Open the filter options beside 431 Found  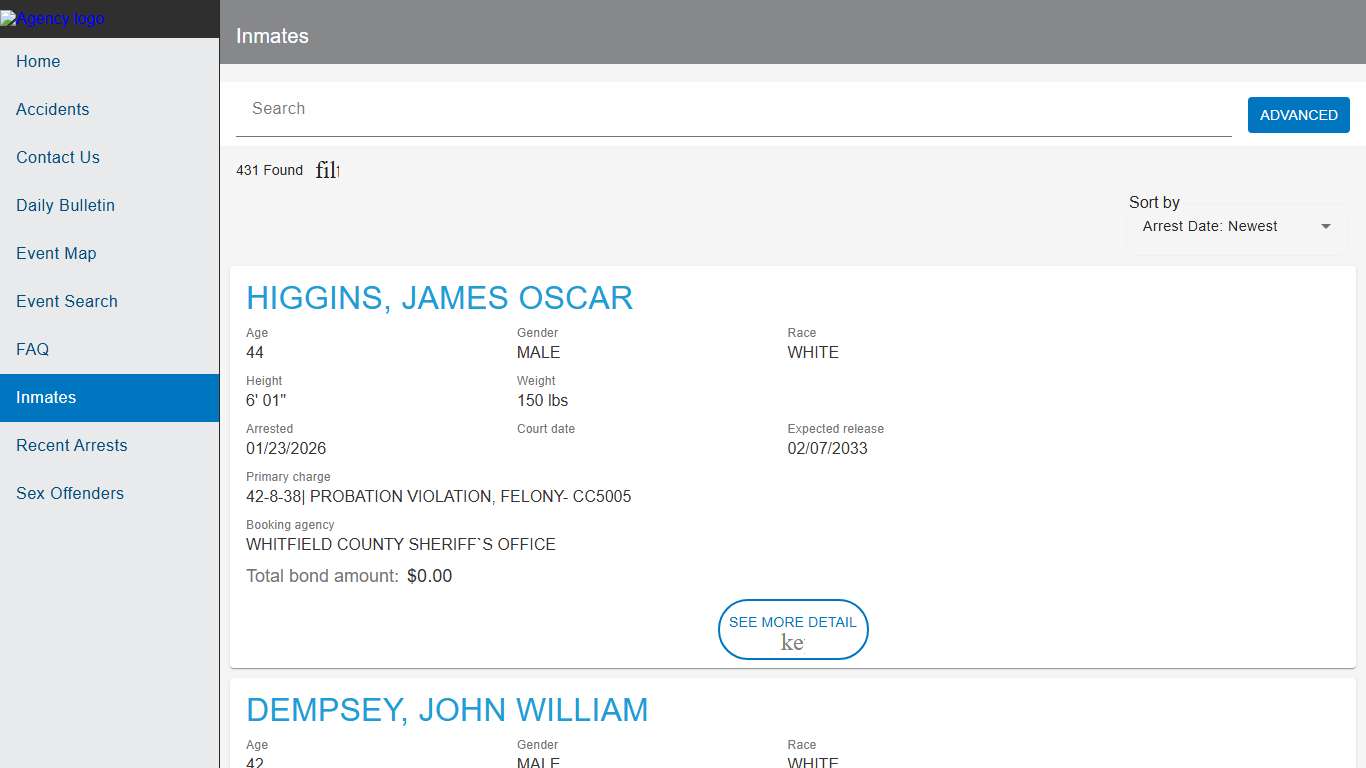327,170
